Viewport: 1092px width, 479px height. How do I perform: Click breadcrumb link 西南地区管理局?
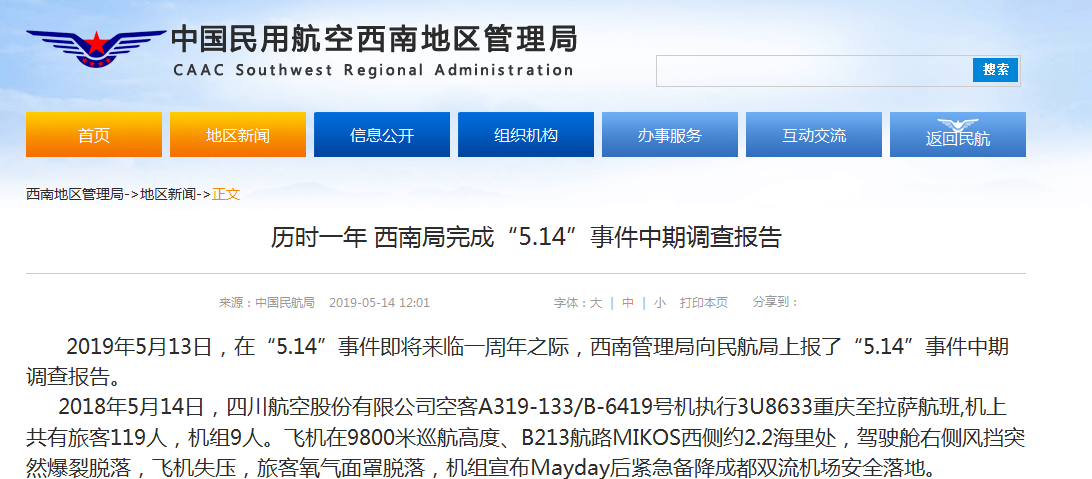(x=75, y=194)
